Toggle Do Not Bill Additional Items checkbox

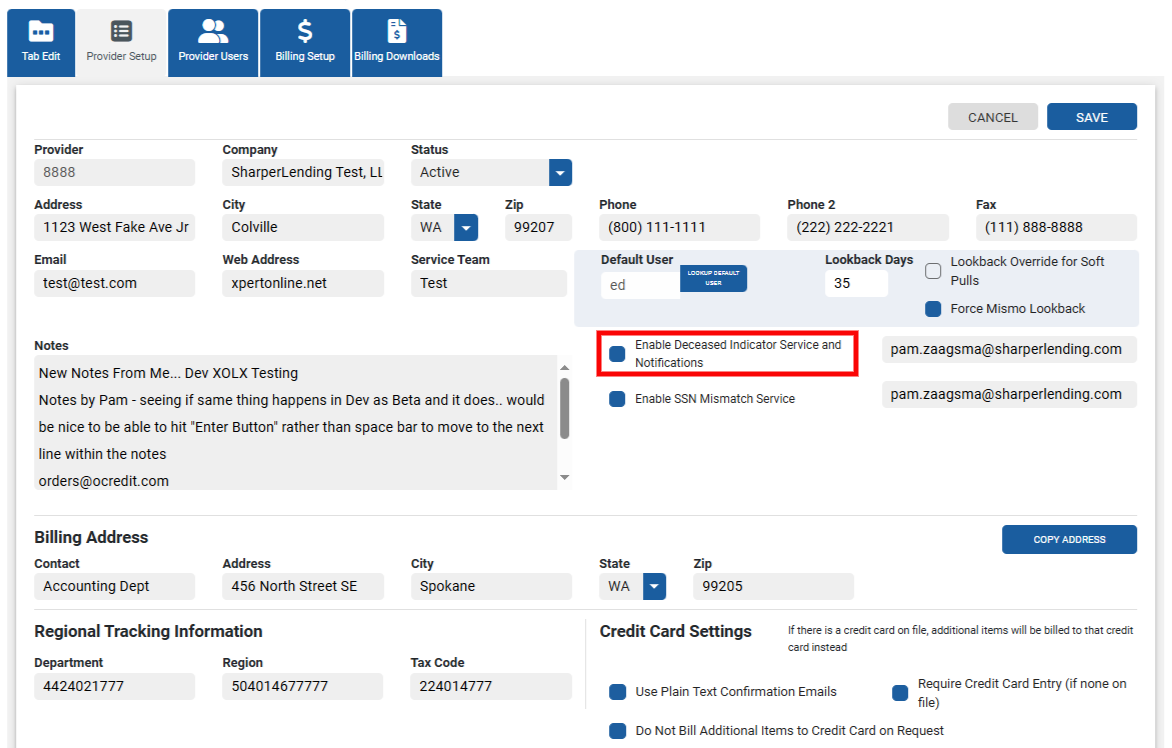617,731
